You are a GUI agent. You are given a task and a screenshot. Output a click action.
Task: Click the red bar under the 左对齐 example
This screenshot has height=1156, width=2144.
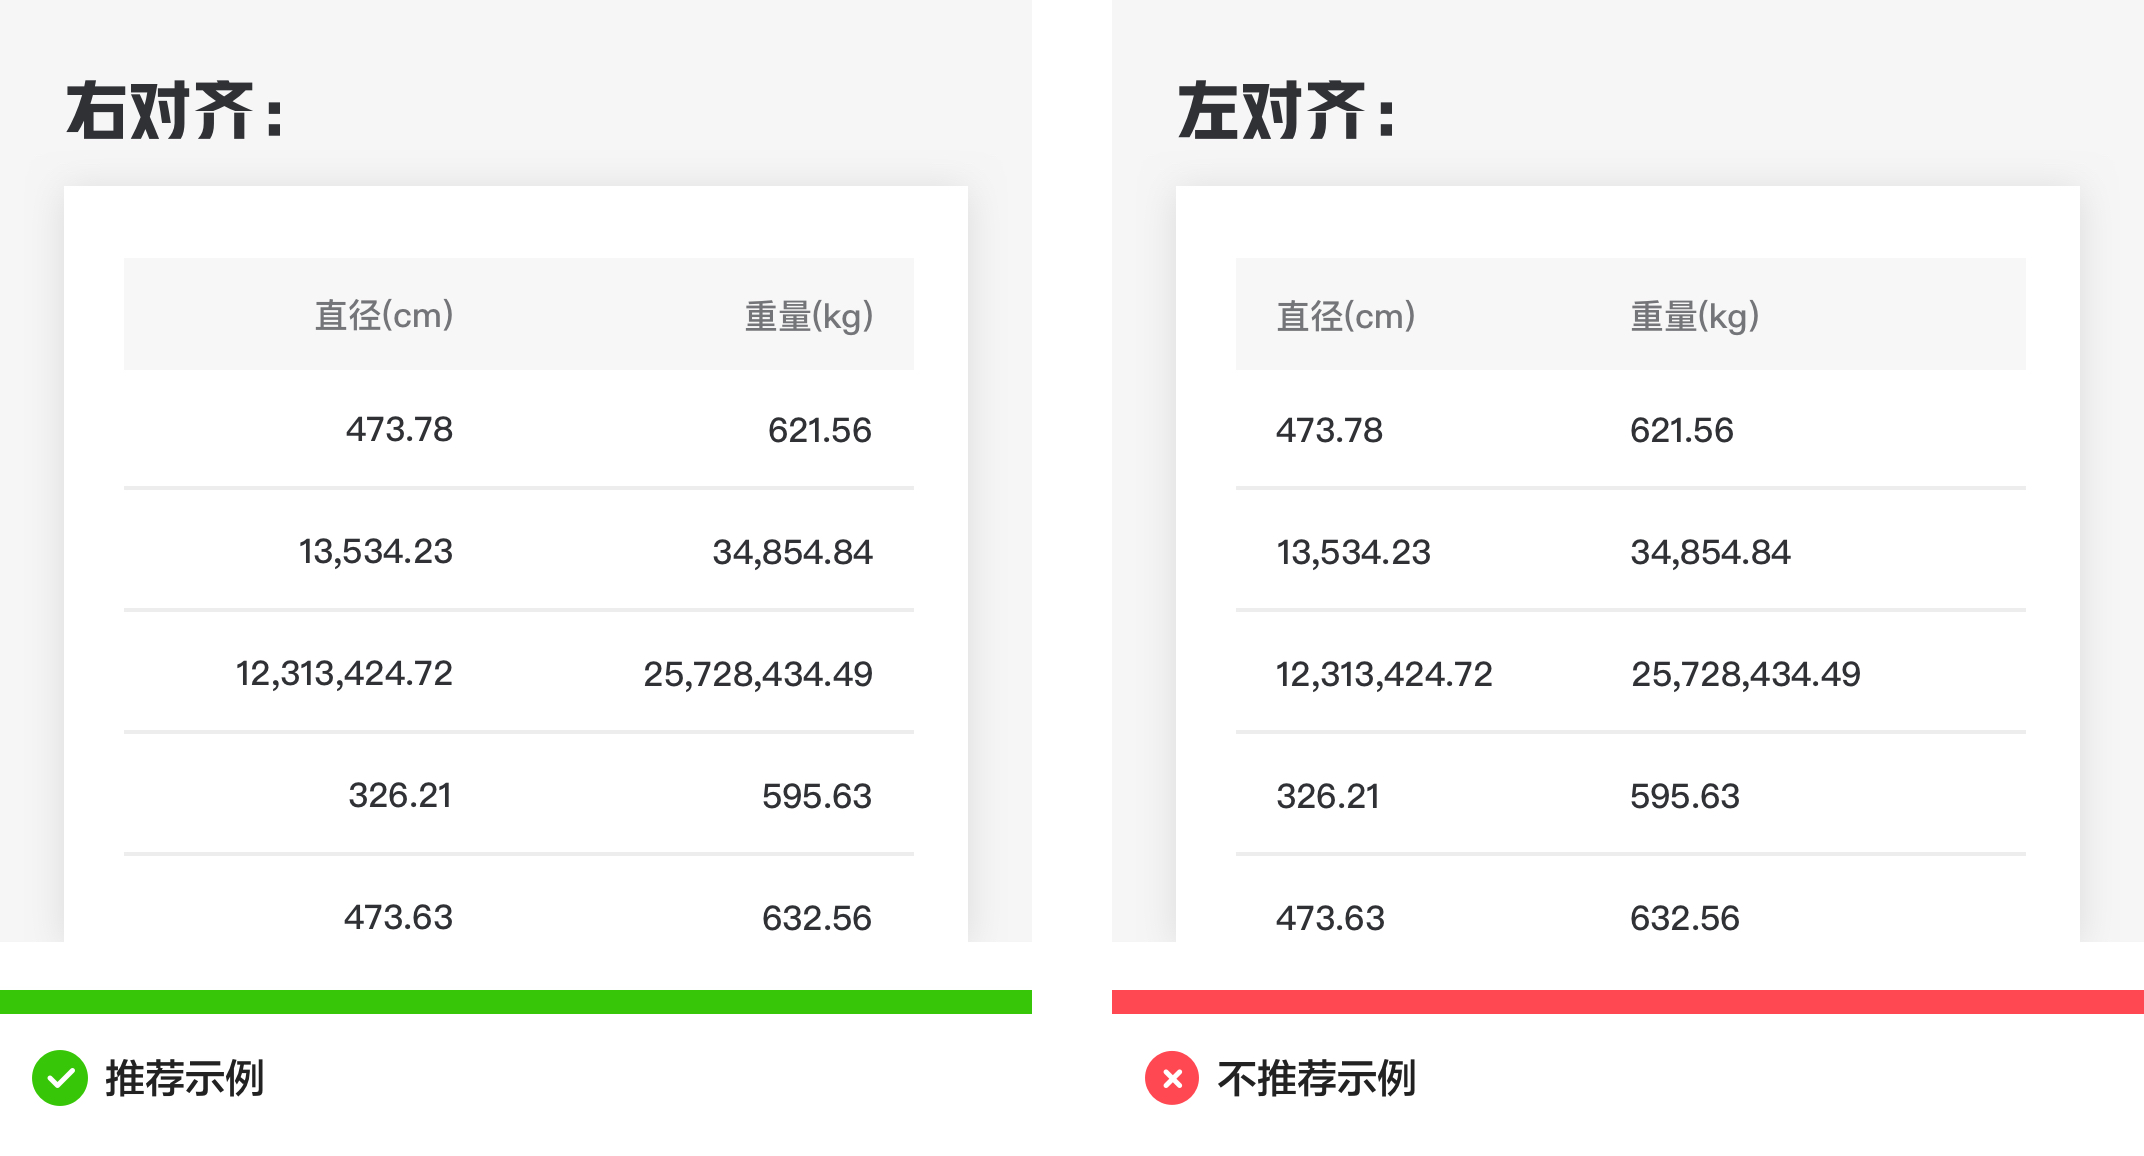1628,1002
